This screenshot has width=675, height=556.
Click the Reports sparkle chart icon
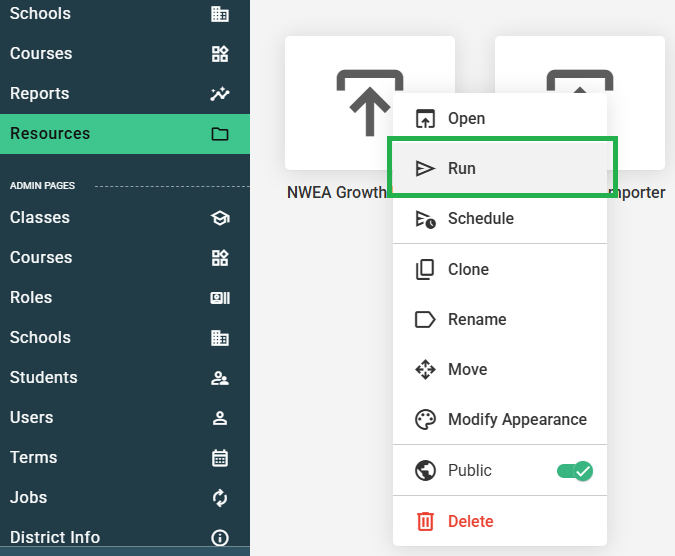coord(220,93)
